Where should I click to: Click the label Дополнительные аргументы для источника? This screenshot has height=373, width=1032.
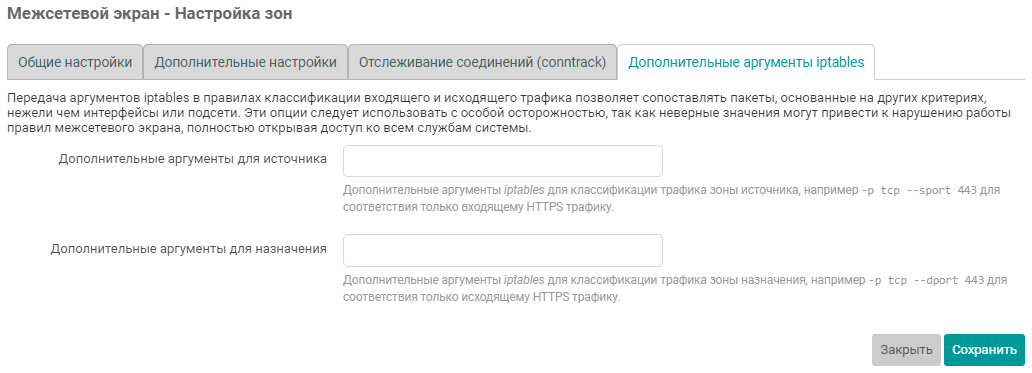[x=192, y=159]
